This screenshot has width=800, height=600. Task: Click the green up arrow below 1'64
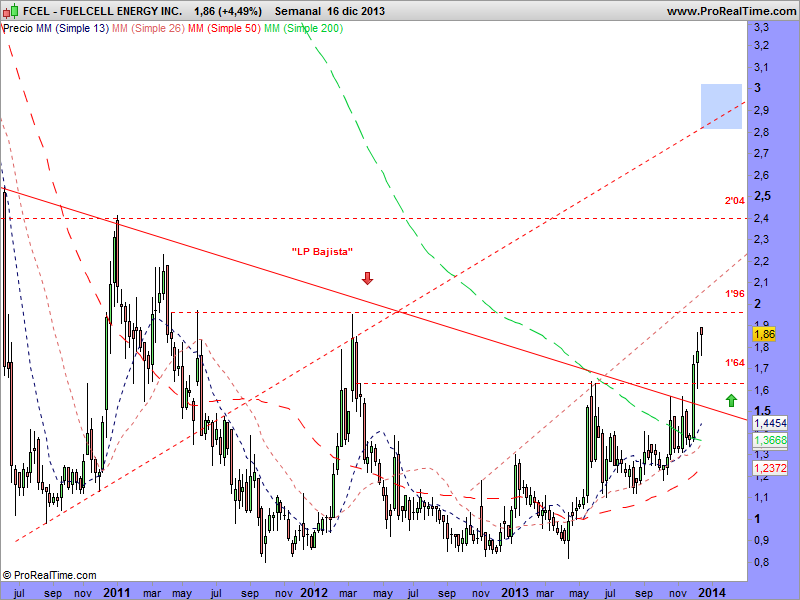(x=732, y=401)
